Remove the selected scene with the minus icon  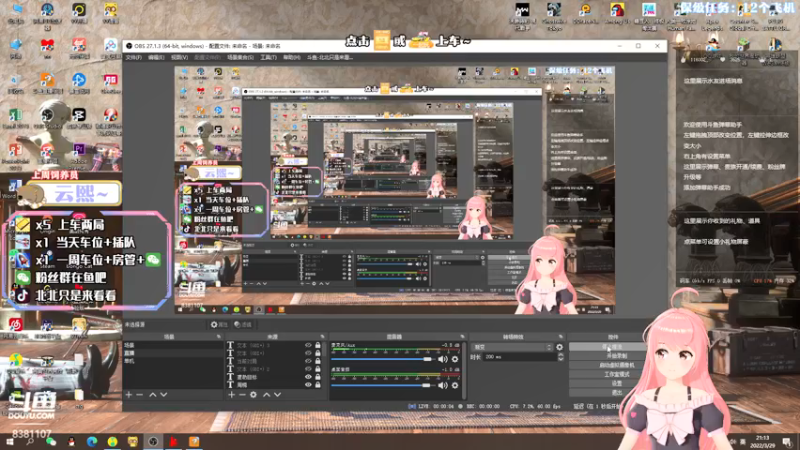coord(140,394)
